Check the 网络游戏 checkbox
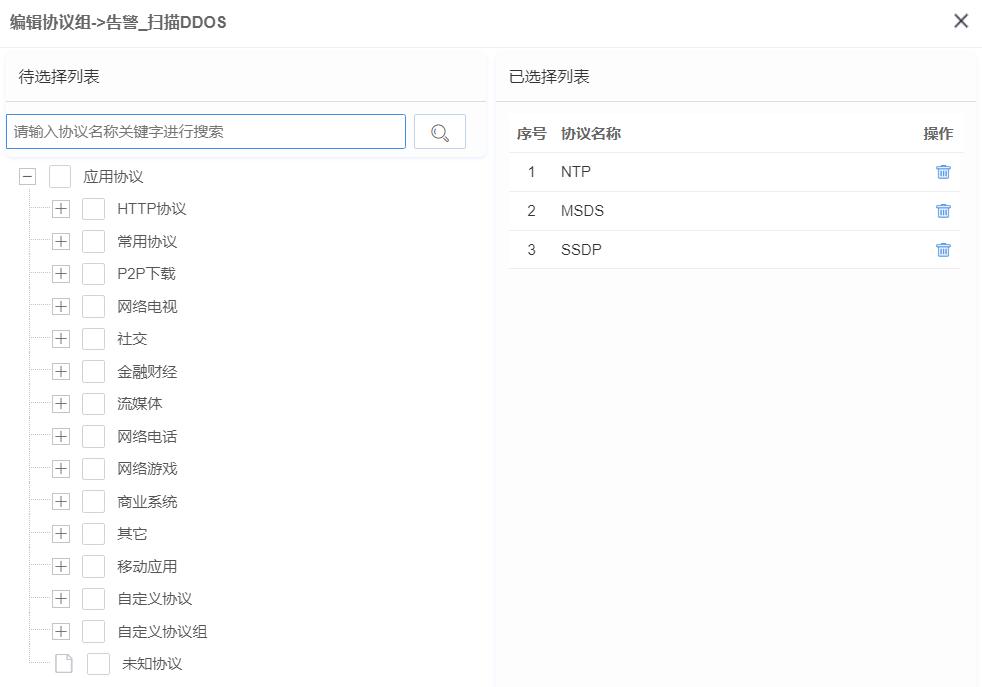 93,468
